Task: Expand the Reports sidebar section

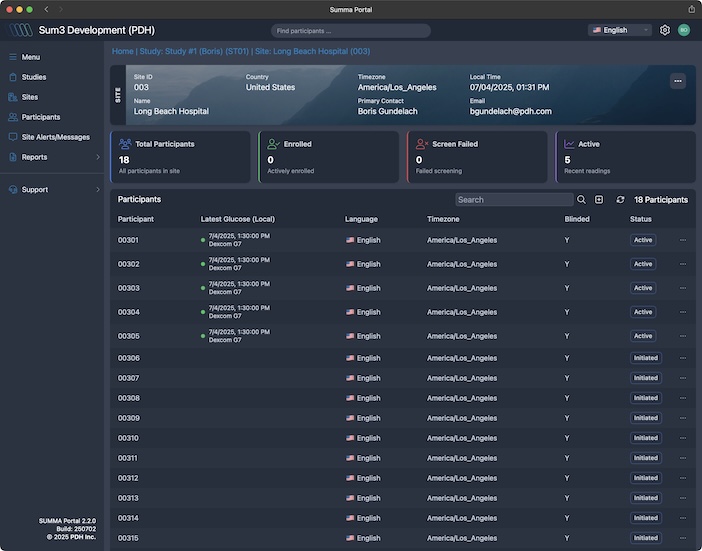Action: (x=97, y=157)
